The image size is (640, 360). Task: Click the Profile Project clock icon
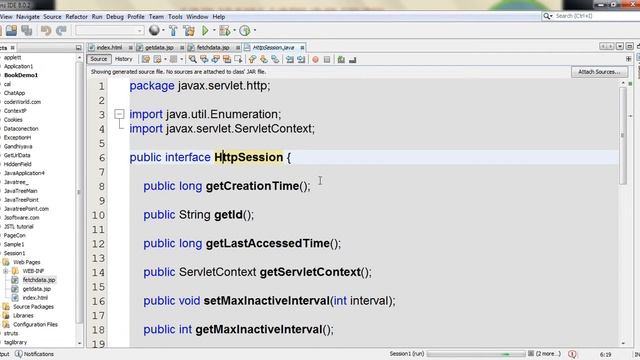244,31
